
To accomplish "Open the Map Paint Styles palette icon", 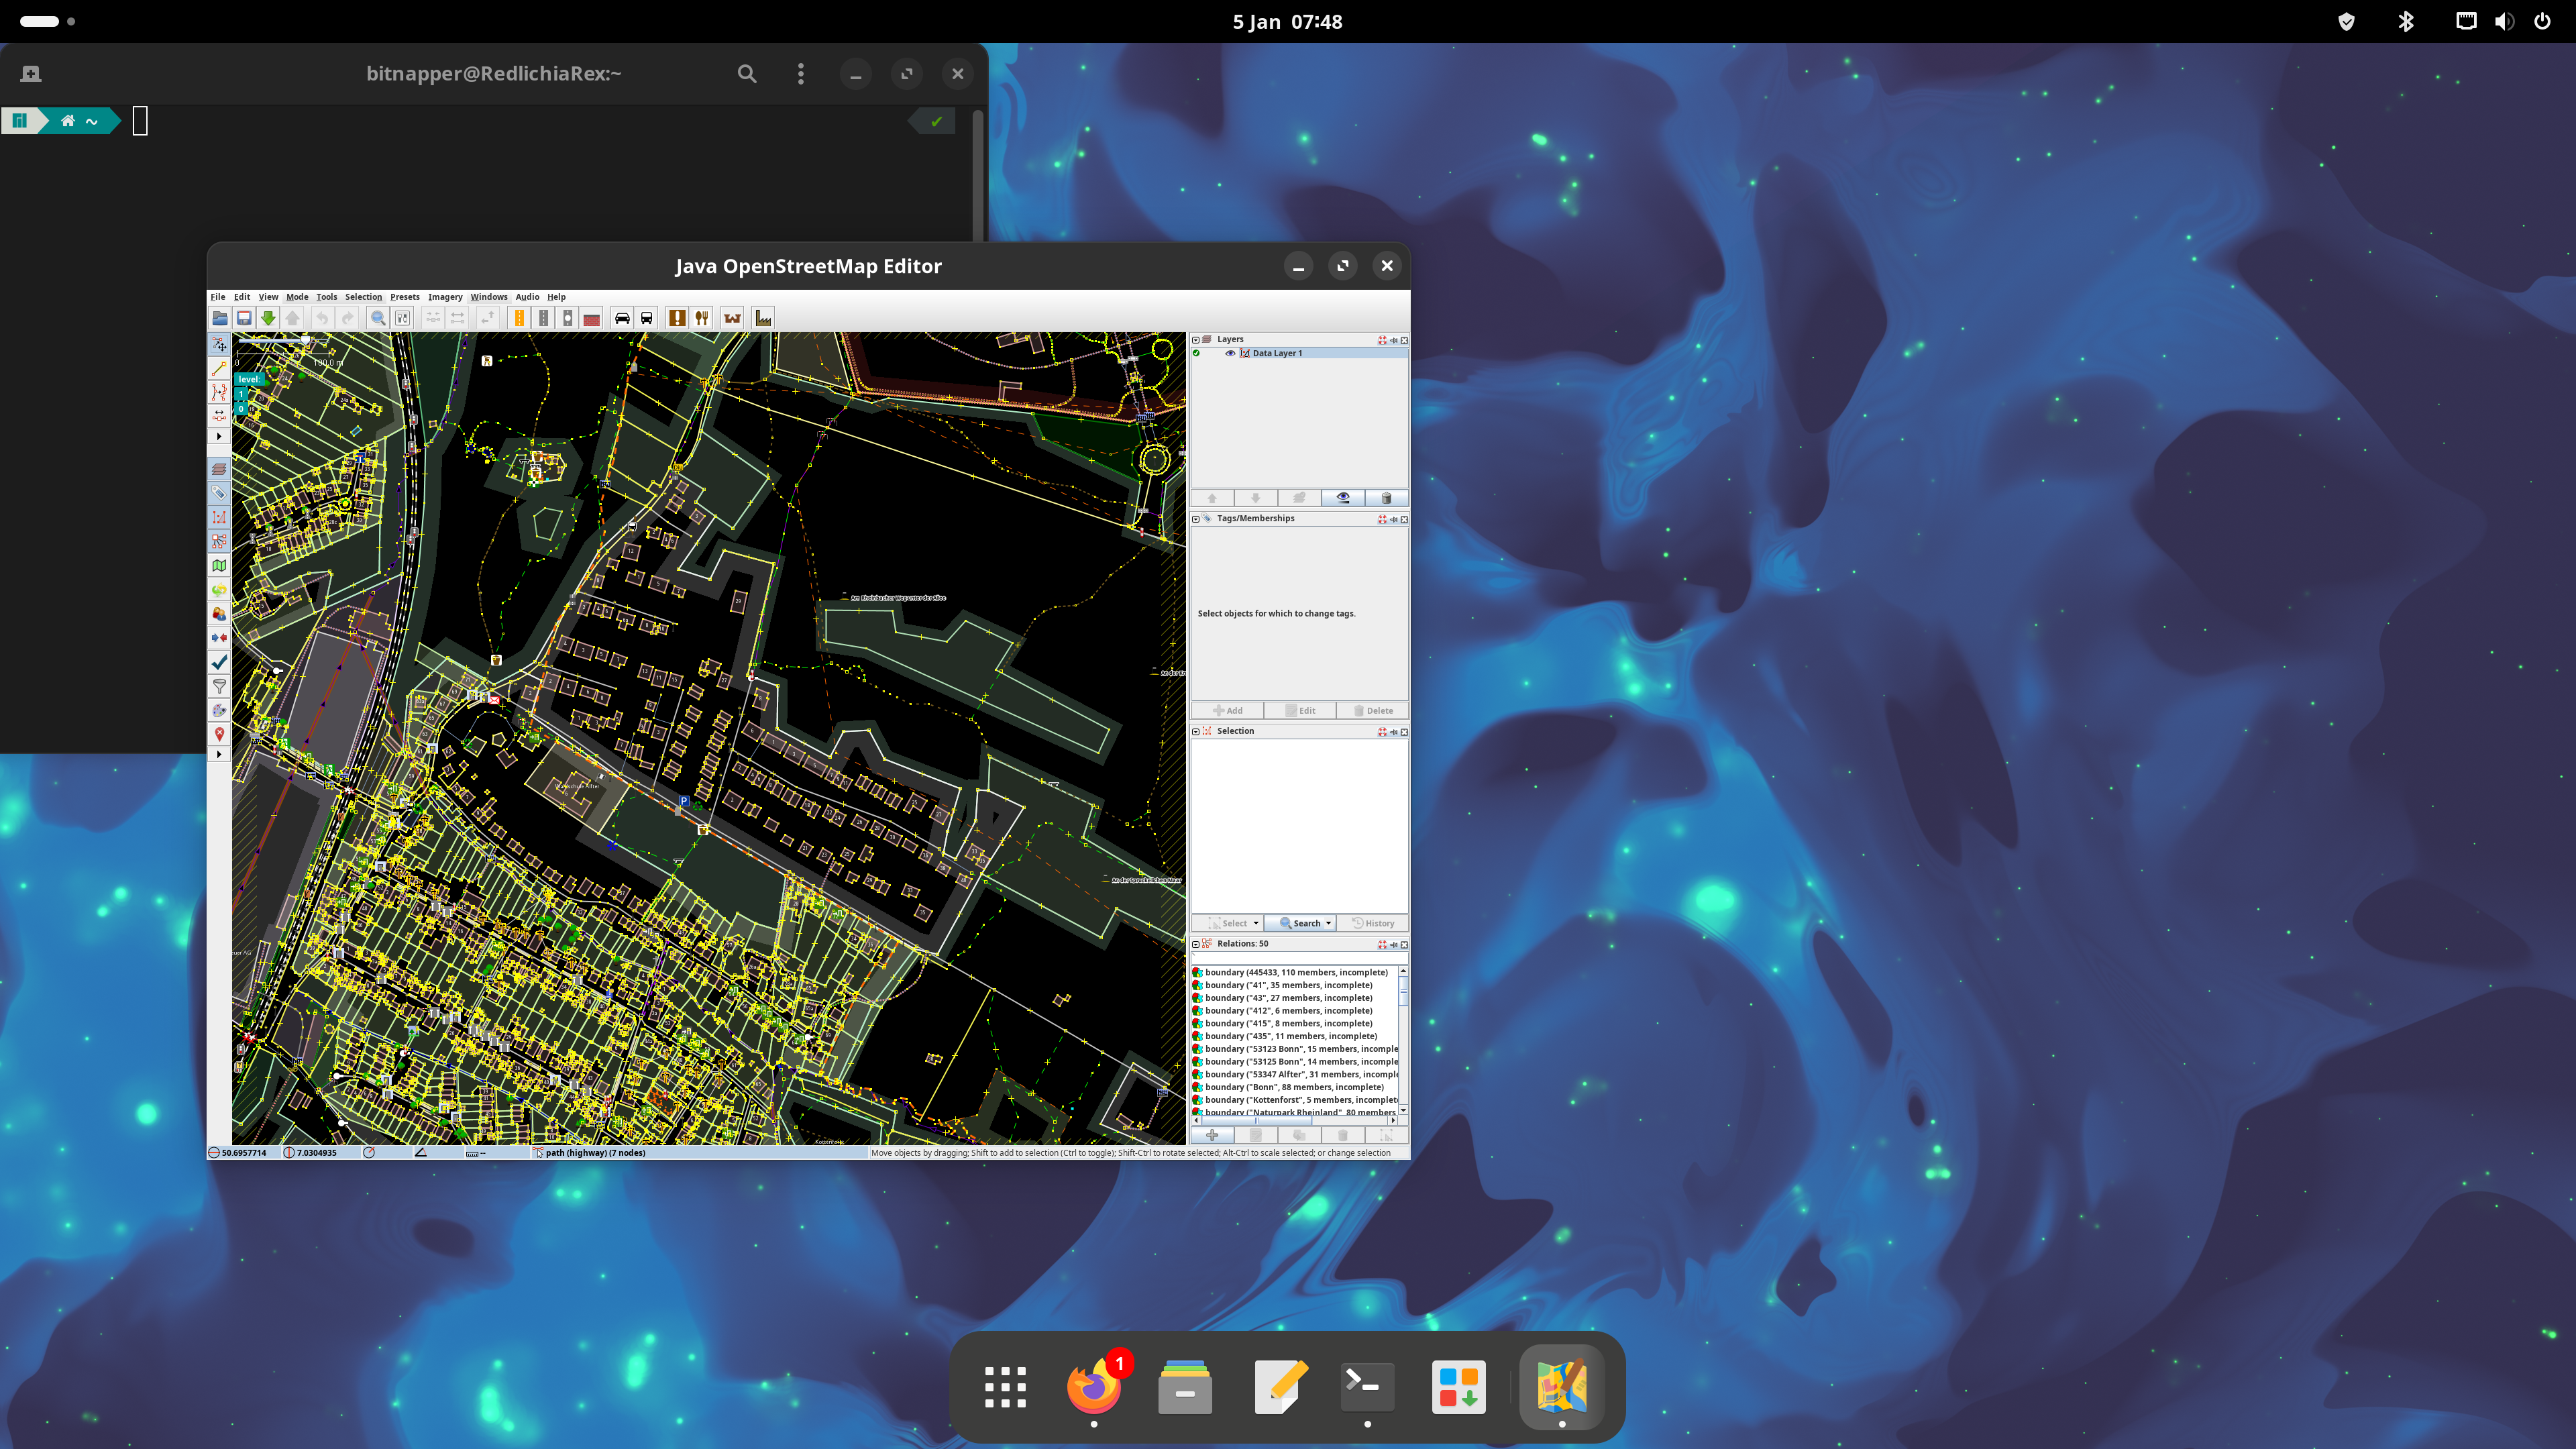I will pos(219,710).
